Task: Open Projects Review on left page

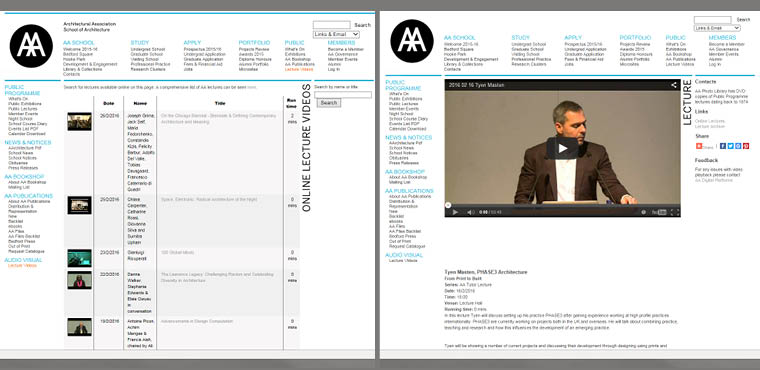Action: click(x=253, y=49)
